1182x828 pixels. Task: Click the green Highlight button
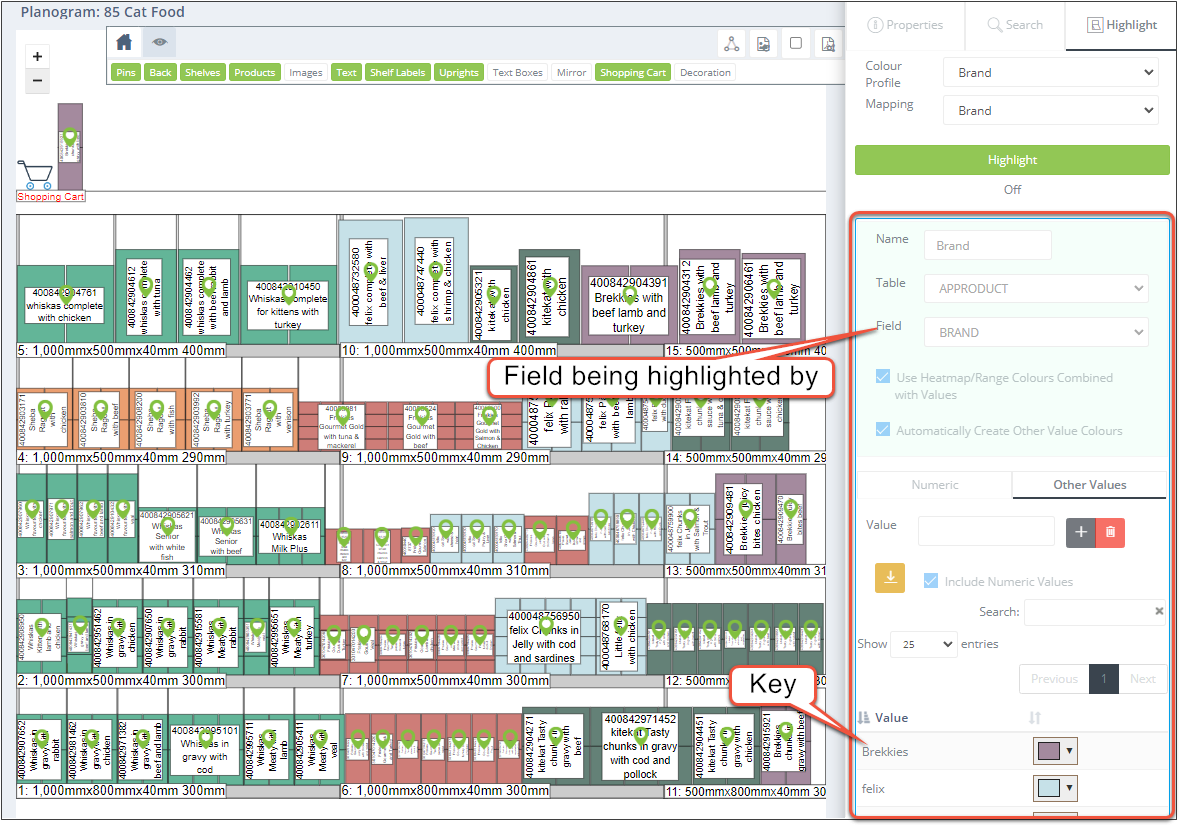pos(1012,160)
